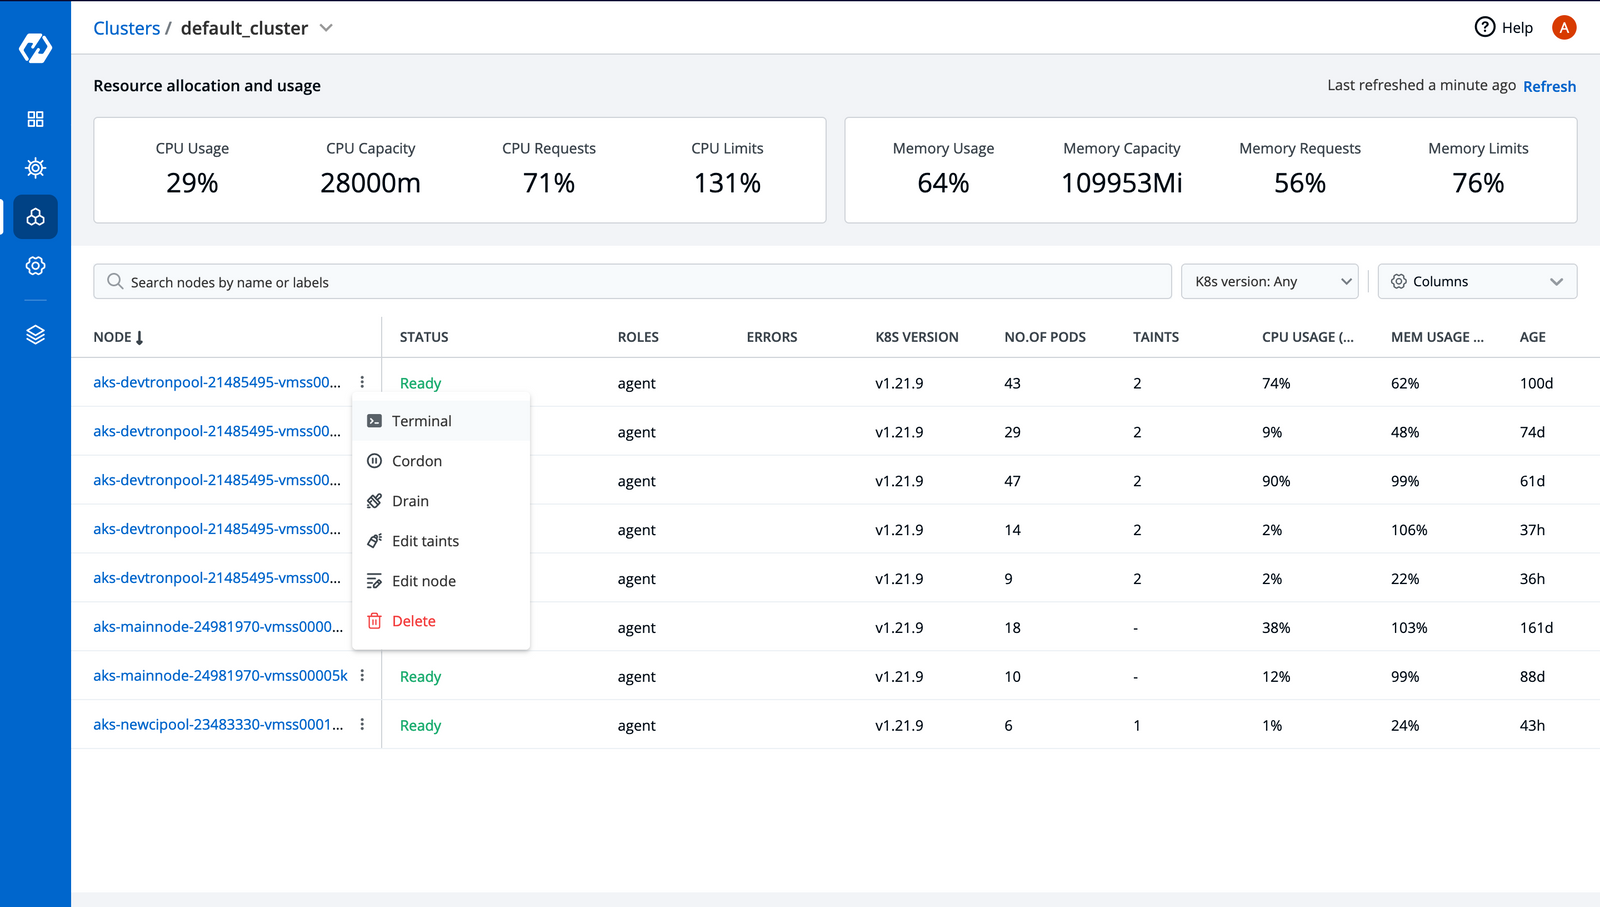Follow the Clusters breadcrumb link

127,28
